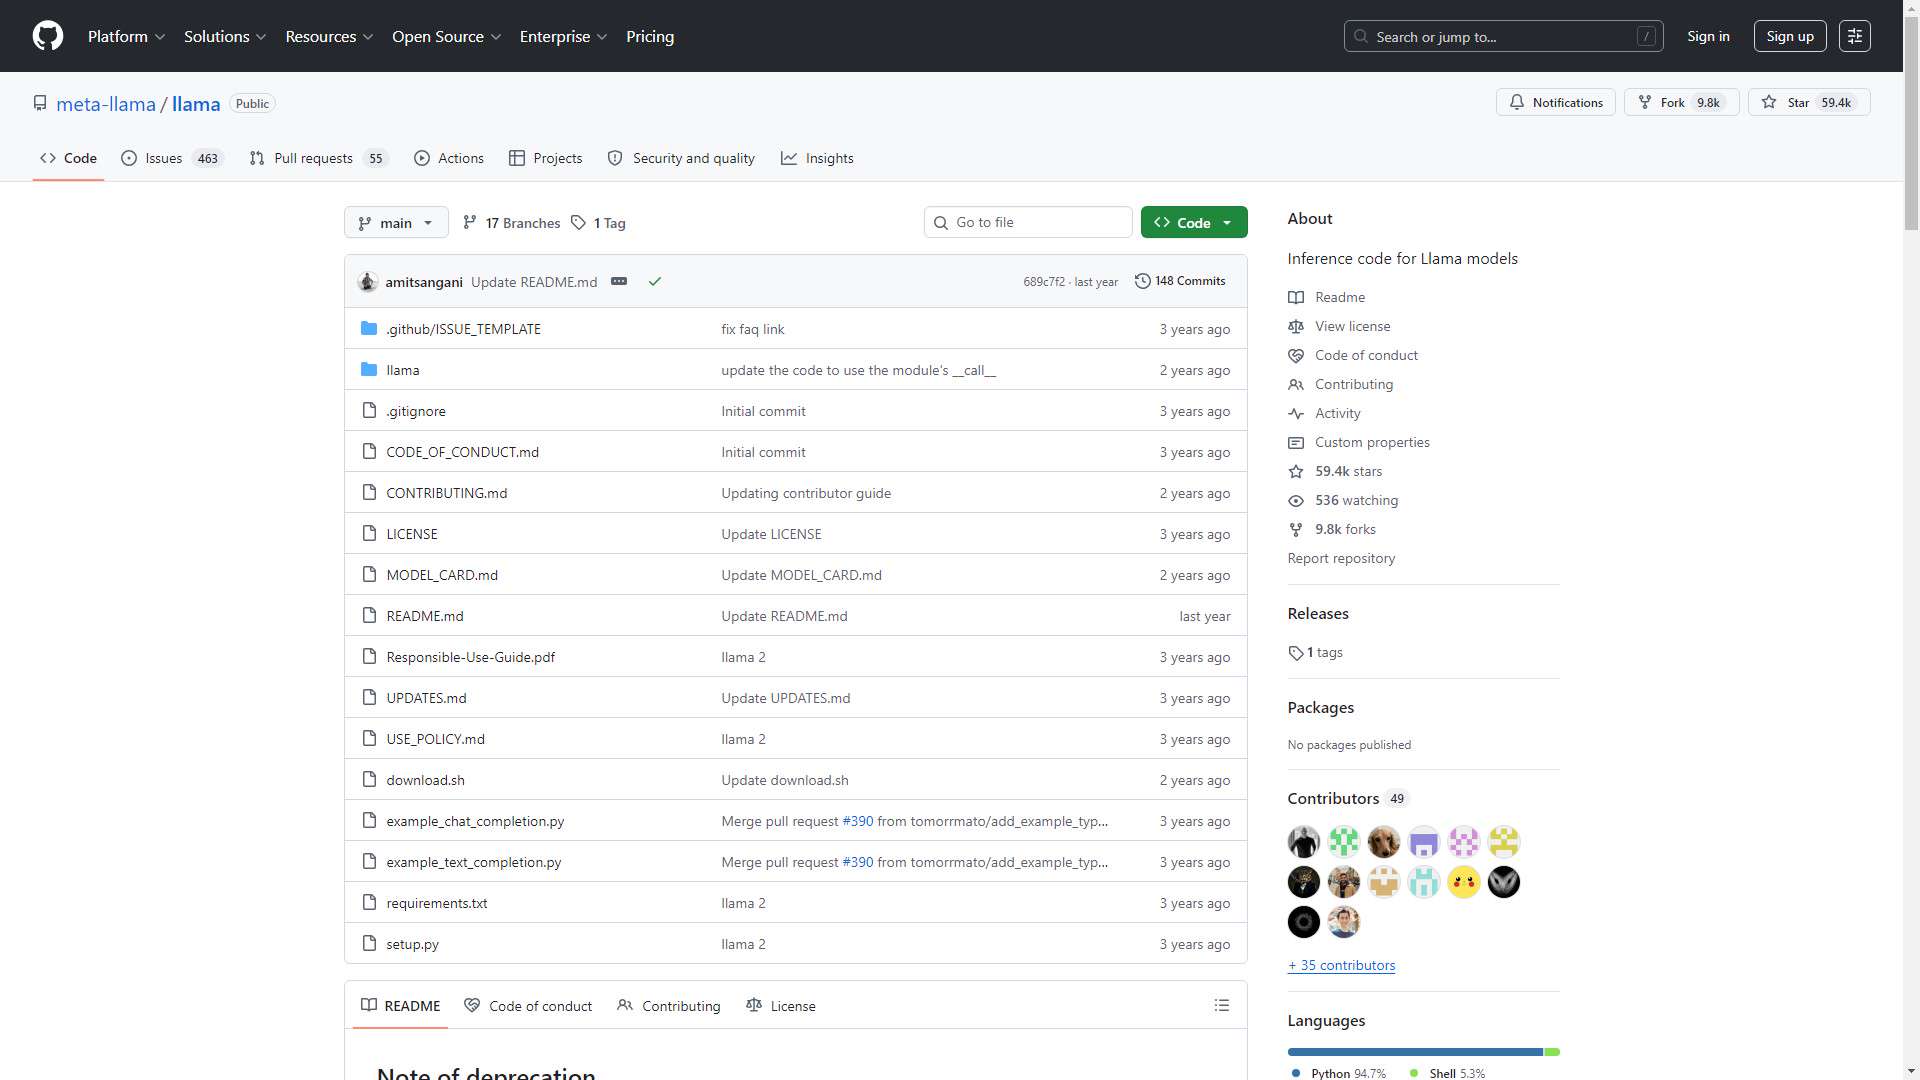The width and height of the screenshot is (1920, 1080).
Task: Click the .github/ISSUE_TEMPLATE folder icon
Action: pyautogui.click(x=369, y=329)
